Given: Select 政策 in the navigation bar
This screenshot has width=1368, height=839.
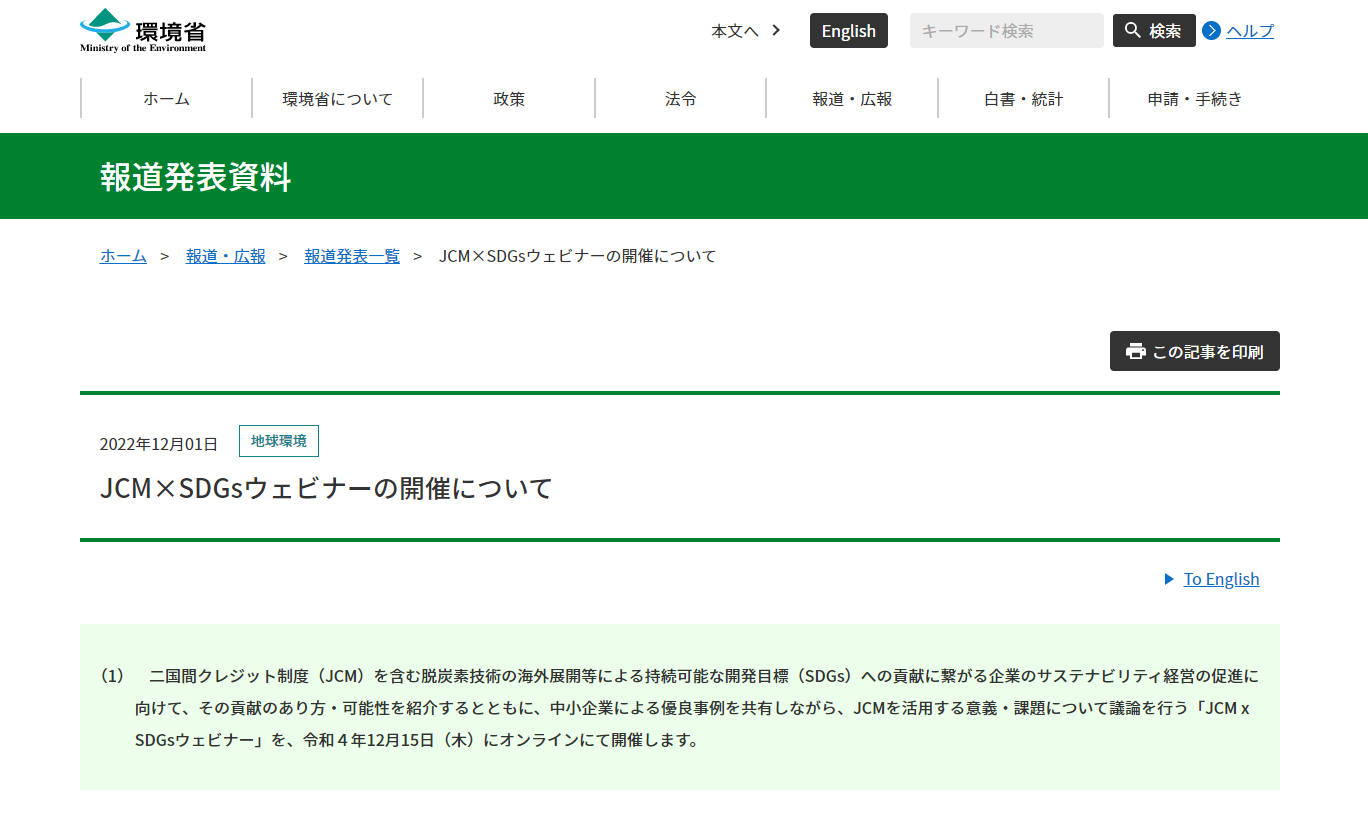Looking at the screenshot, I should [509, 99].
